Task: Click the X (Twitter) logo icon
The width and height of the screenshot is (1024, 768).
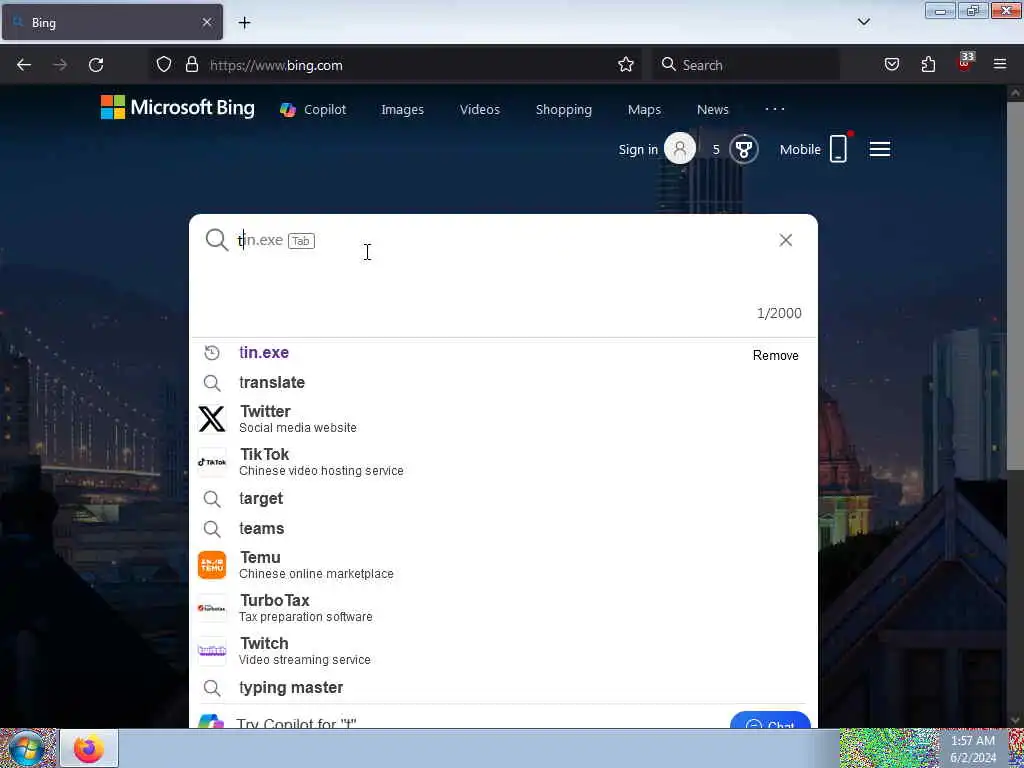Action: coord(212,419)
